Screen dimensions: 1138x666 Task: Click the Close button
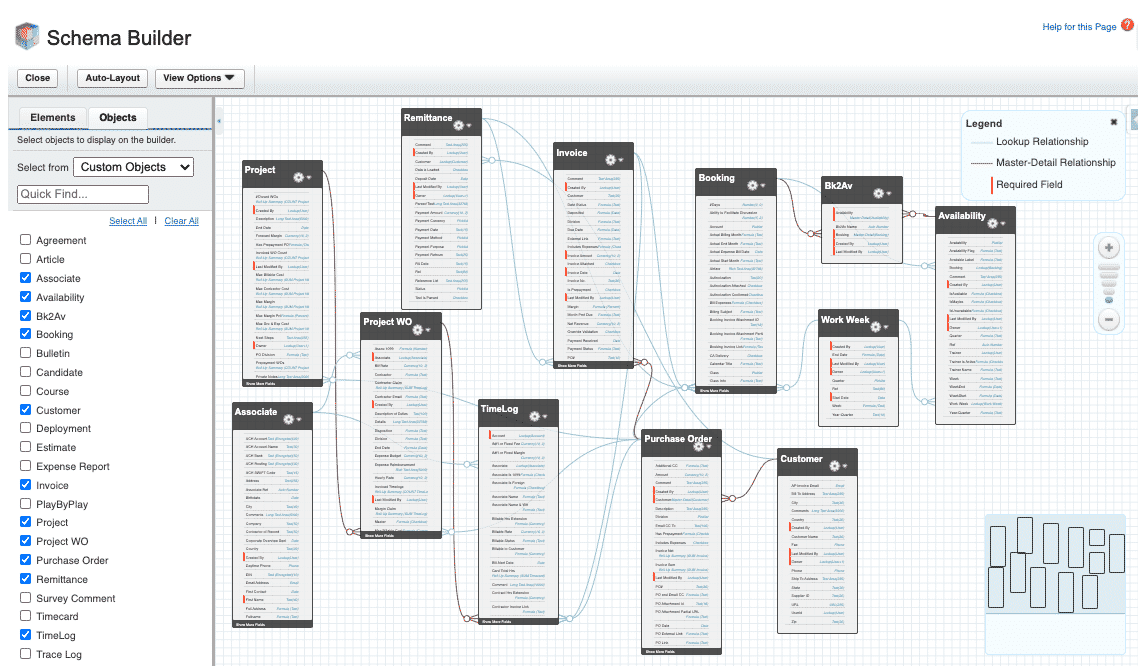tap(37, 78)
